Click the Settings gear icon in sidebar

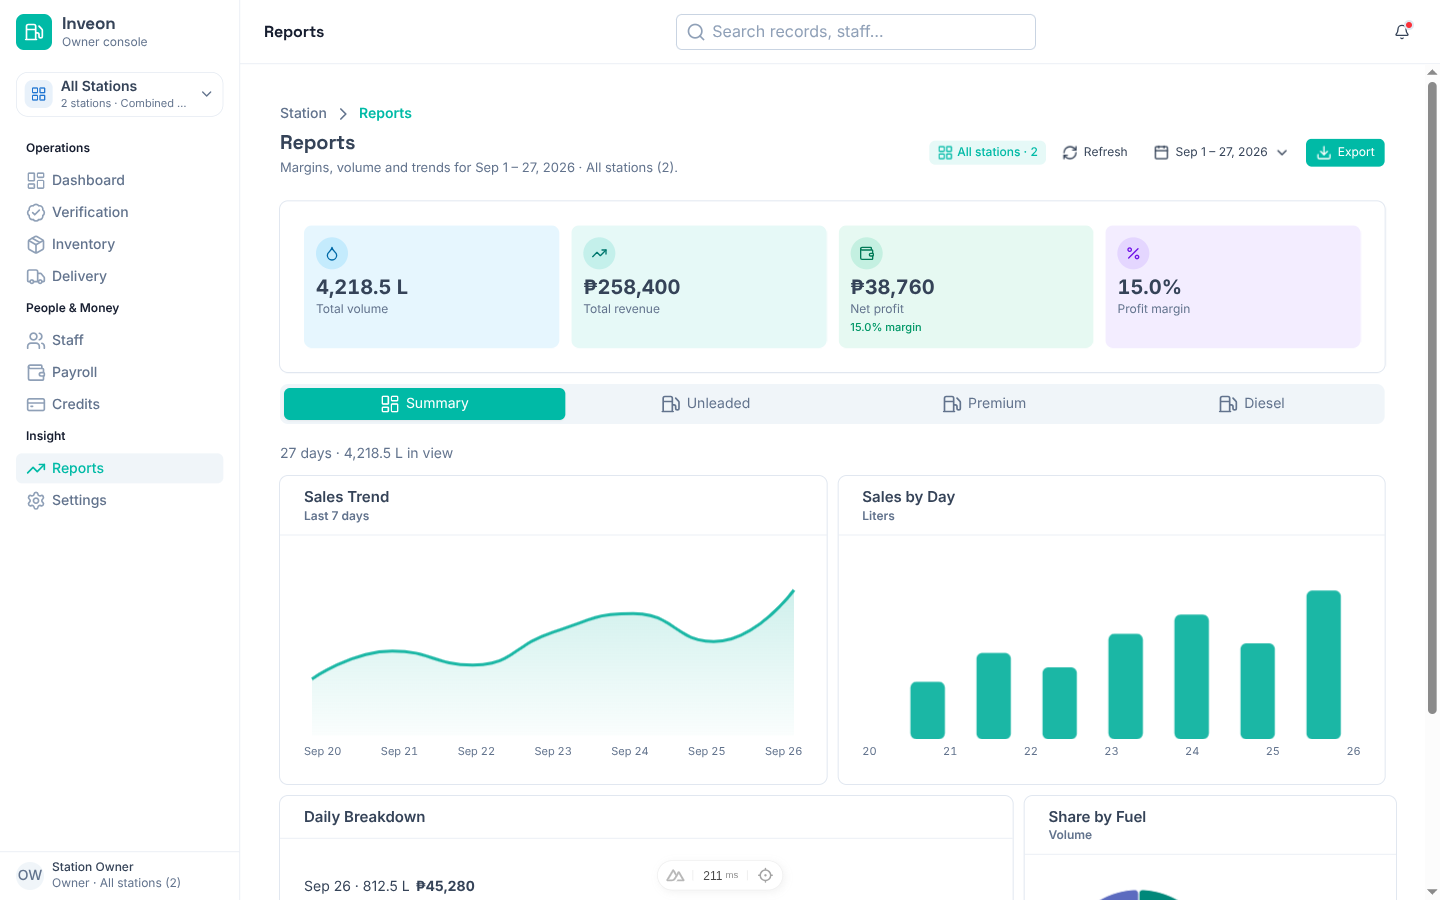(x=36, y=500)
